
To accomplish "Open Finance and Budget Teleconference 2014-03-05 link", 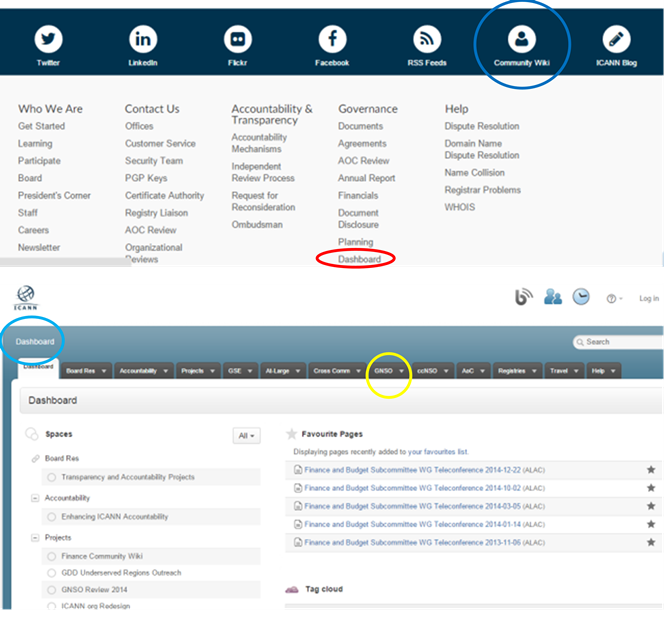I will tap(412, 506).
